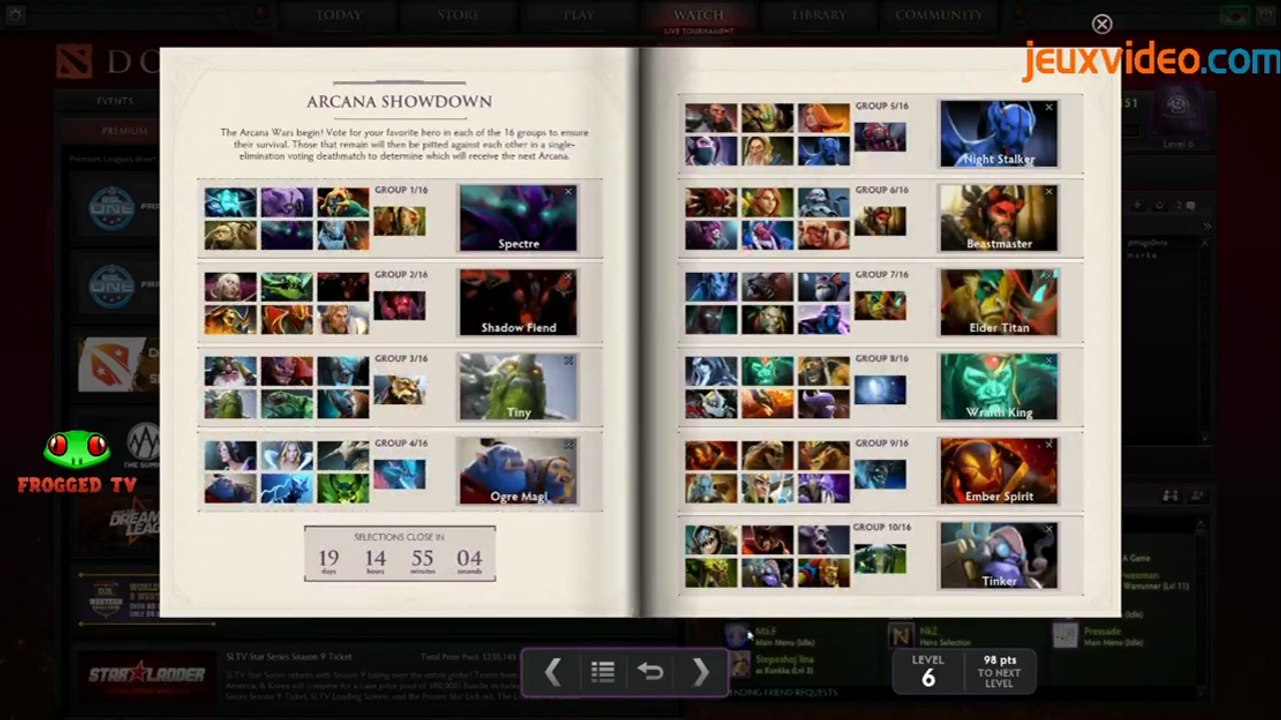Image resolution: width=1281 pixels, height=720 pixels.
Task: Vote Mirana in Group 4/16
Action: 231,456
